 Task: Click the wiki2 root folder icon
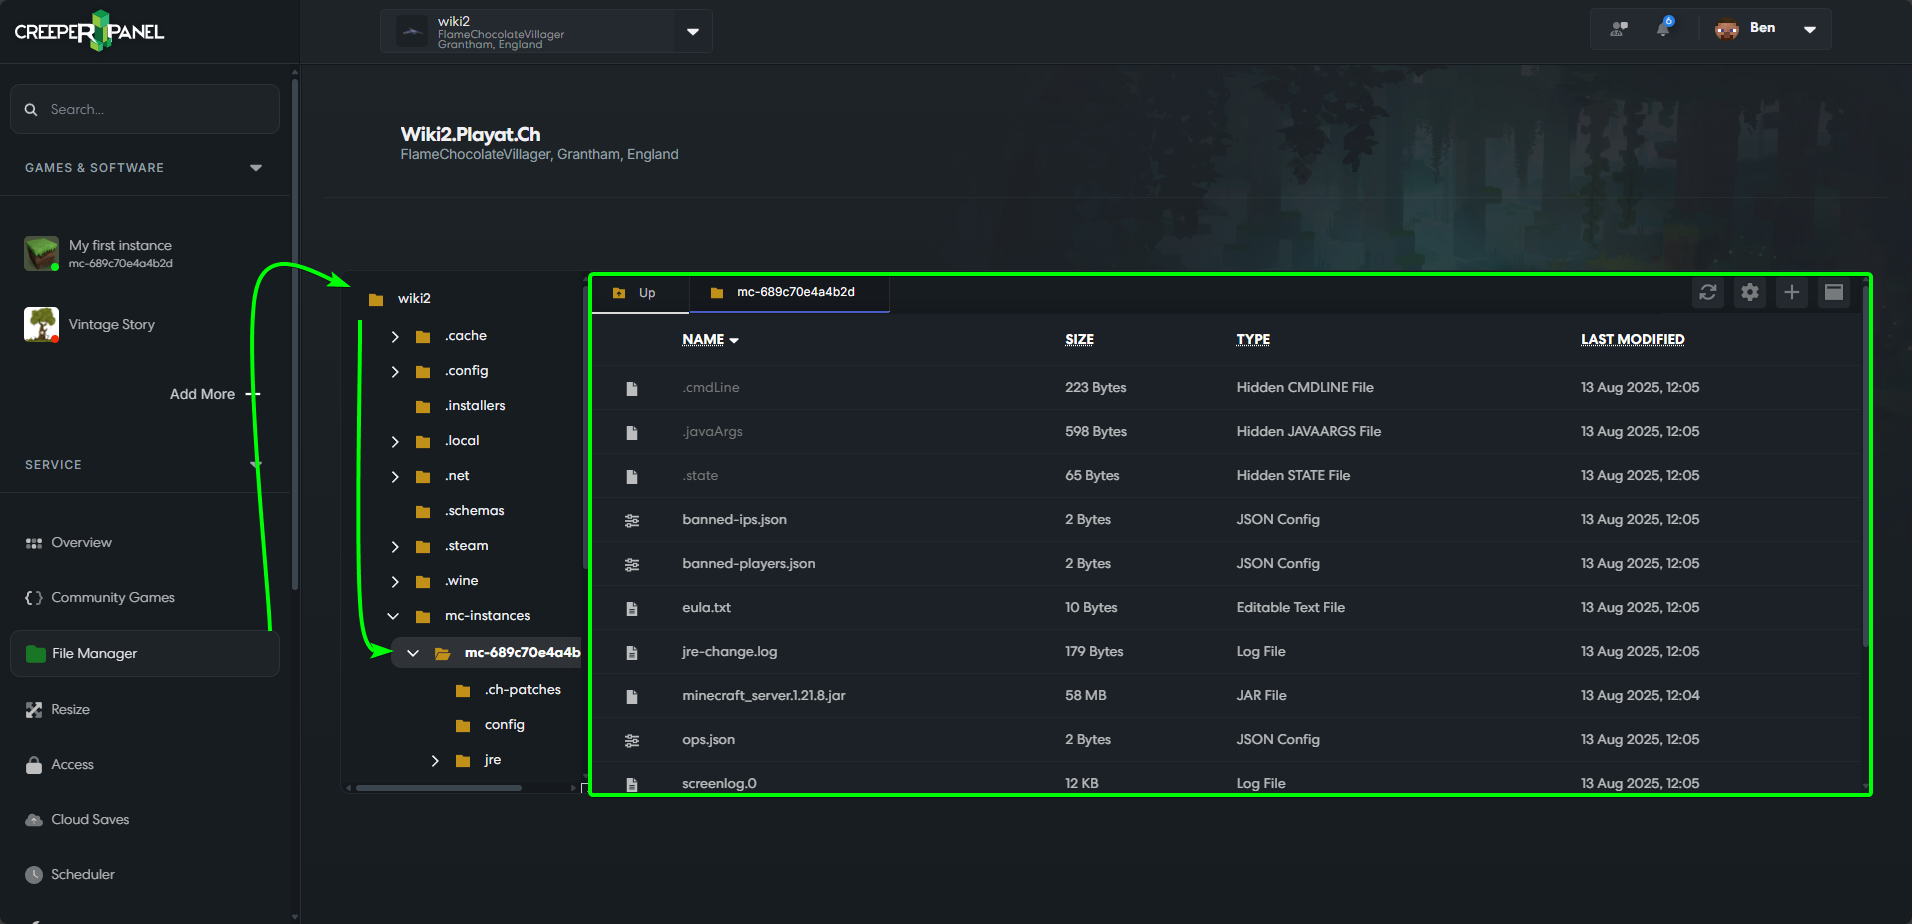click(376, 299)
